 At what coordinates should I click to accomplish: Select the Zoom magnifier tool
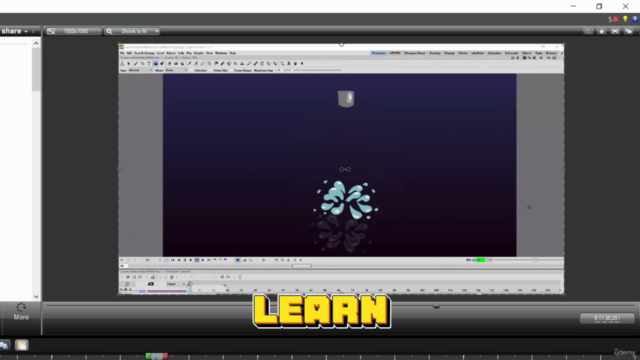pos(282,63)
